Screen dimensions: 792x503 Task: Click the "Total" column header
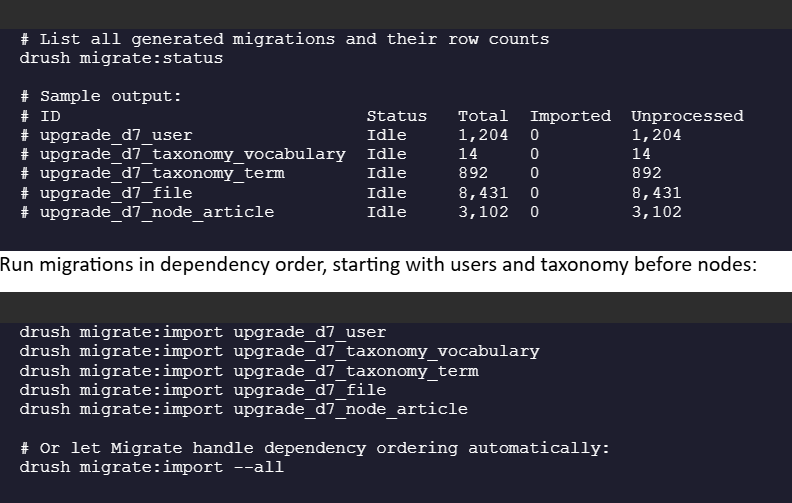483,116
